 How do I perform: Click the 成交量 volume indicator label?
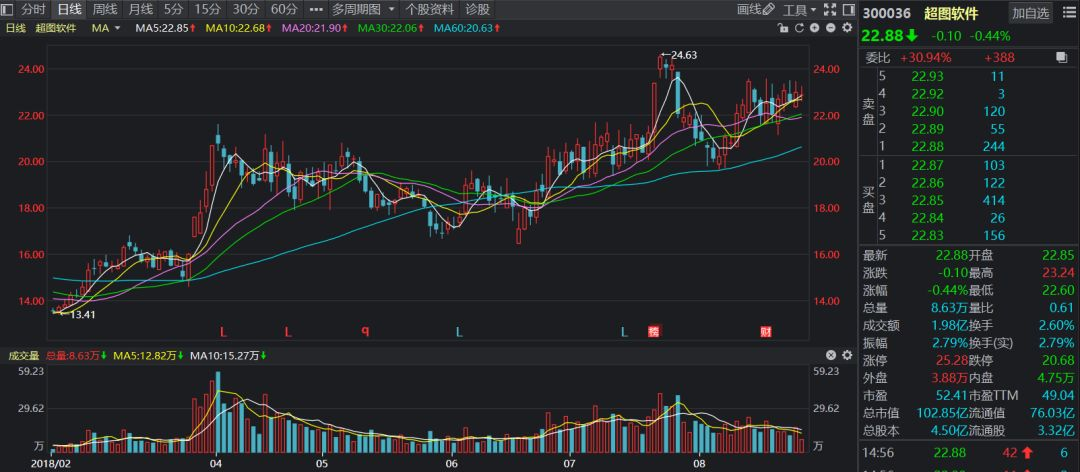coord(22,356)
